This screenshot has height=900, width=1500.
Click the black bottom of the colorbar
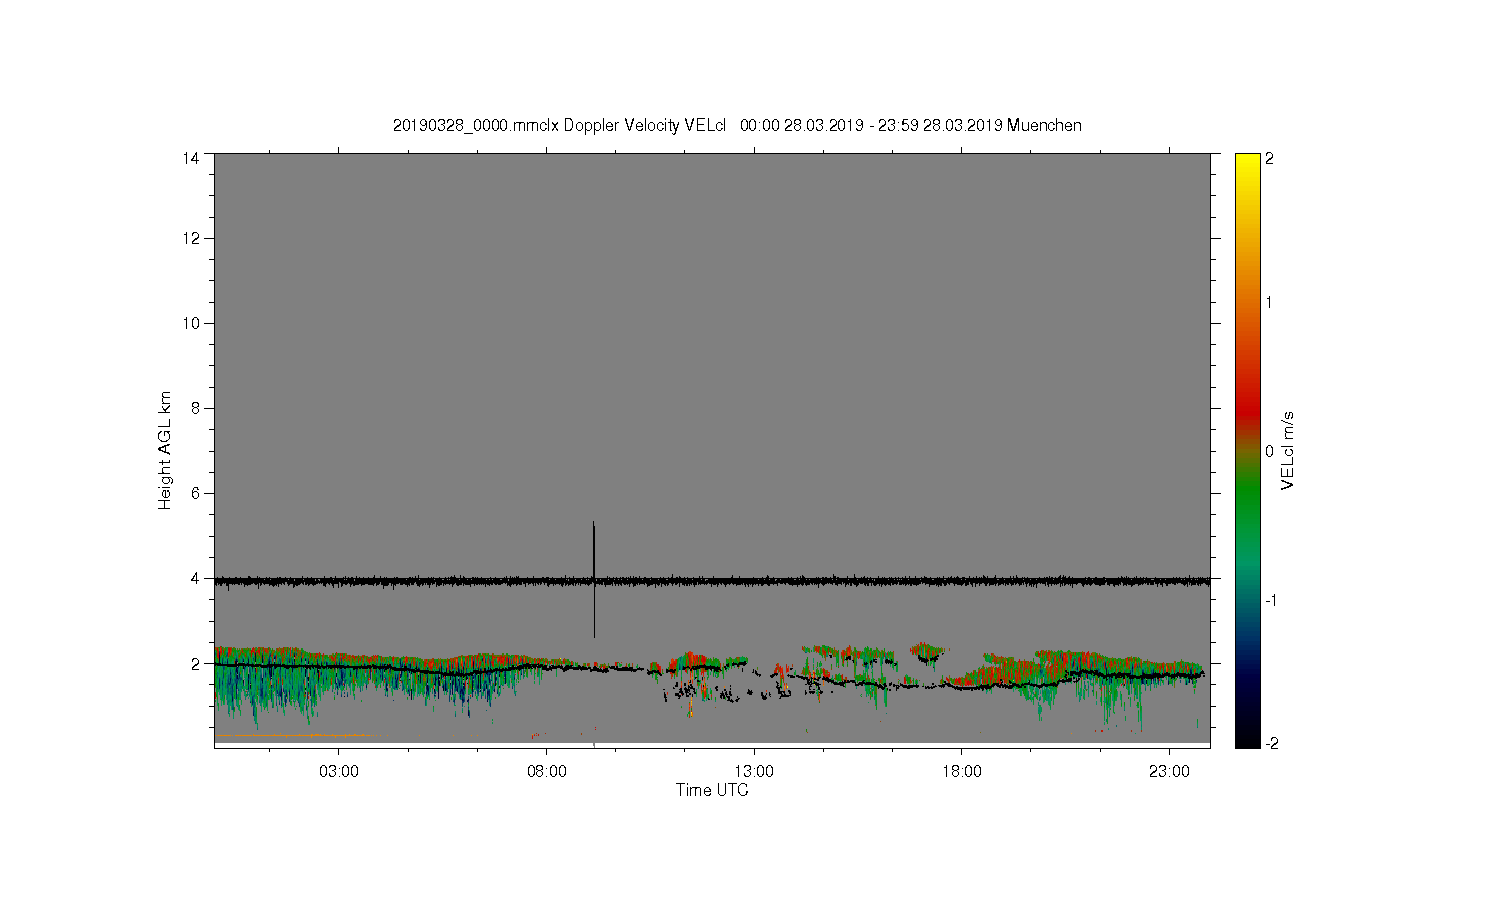(1247, 738)
